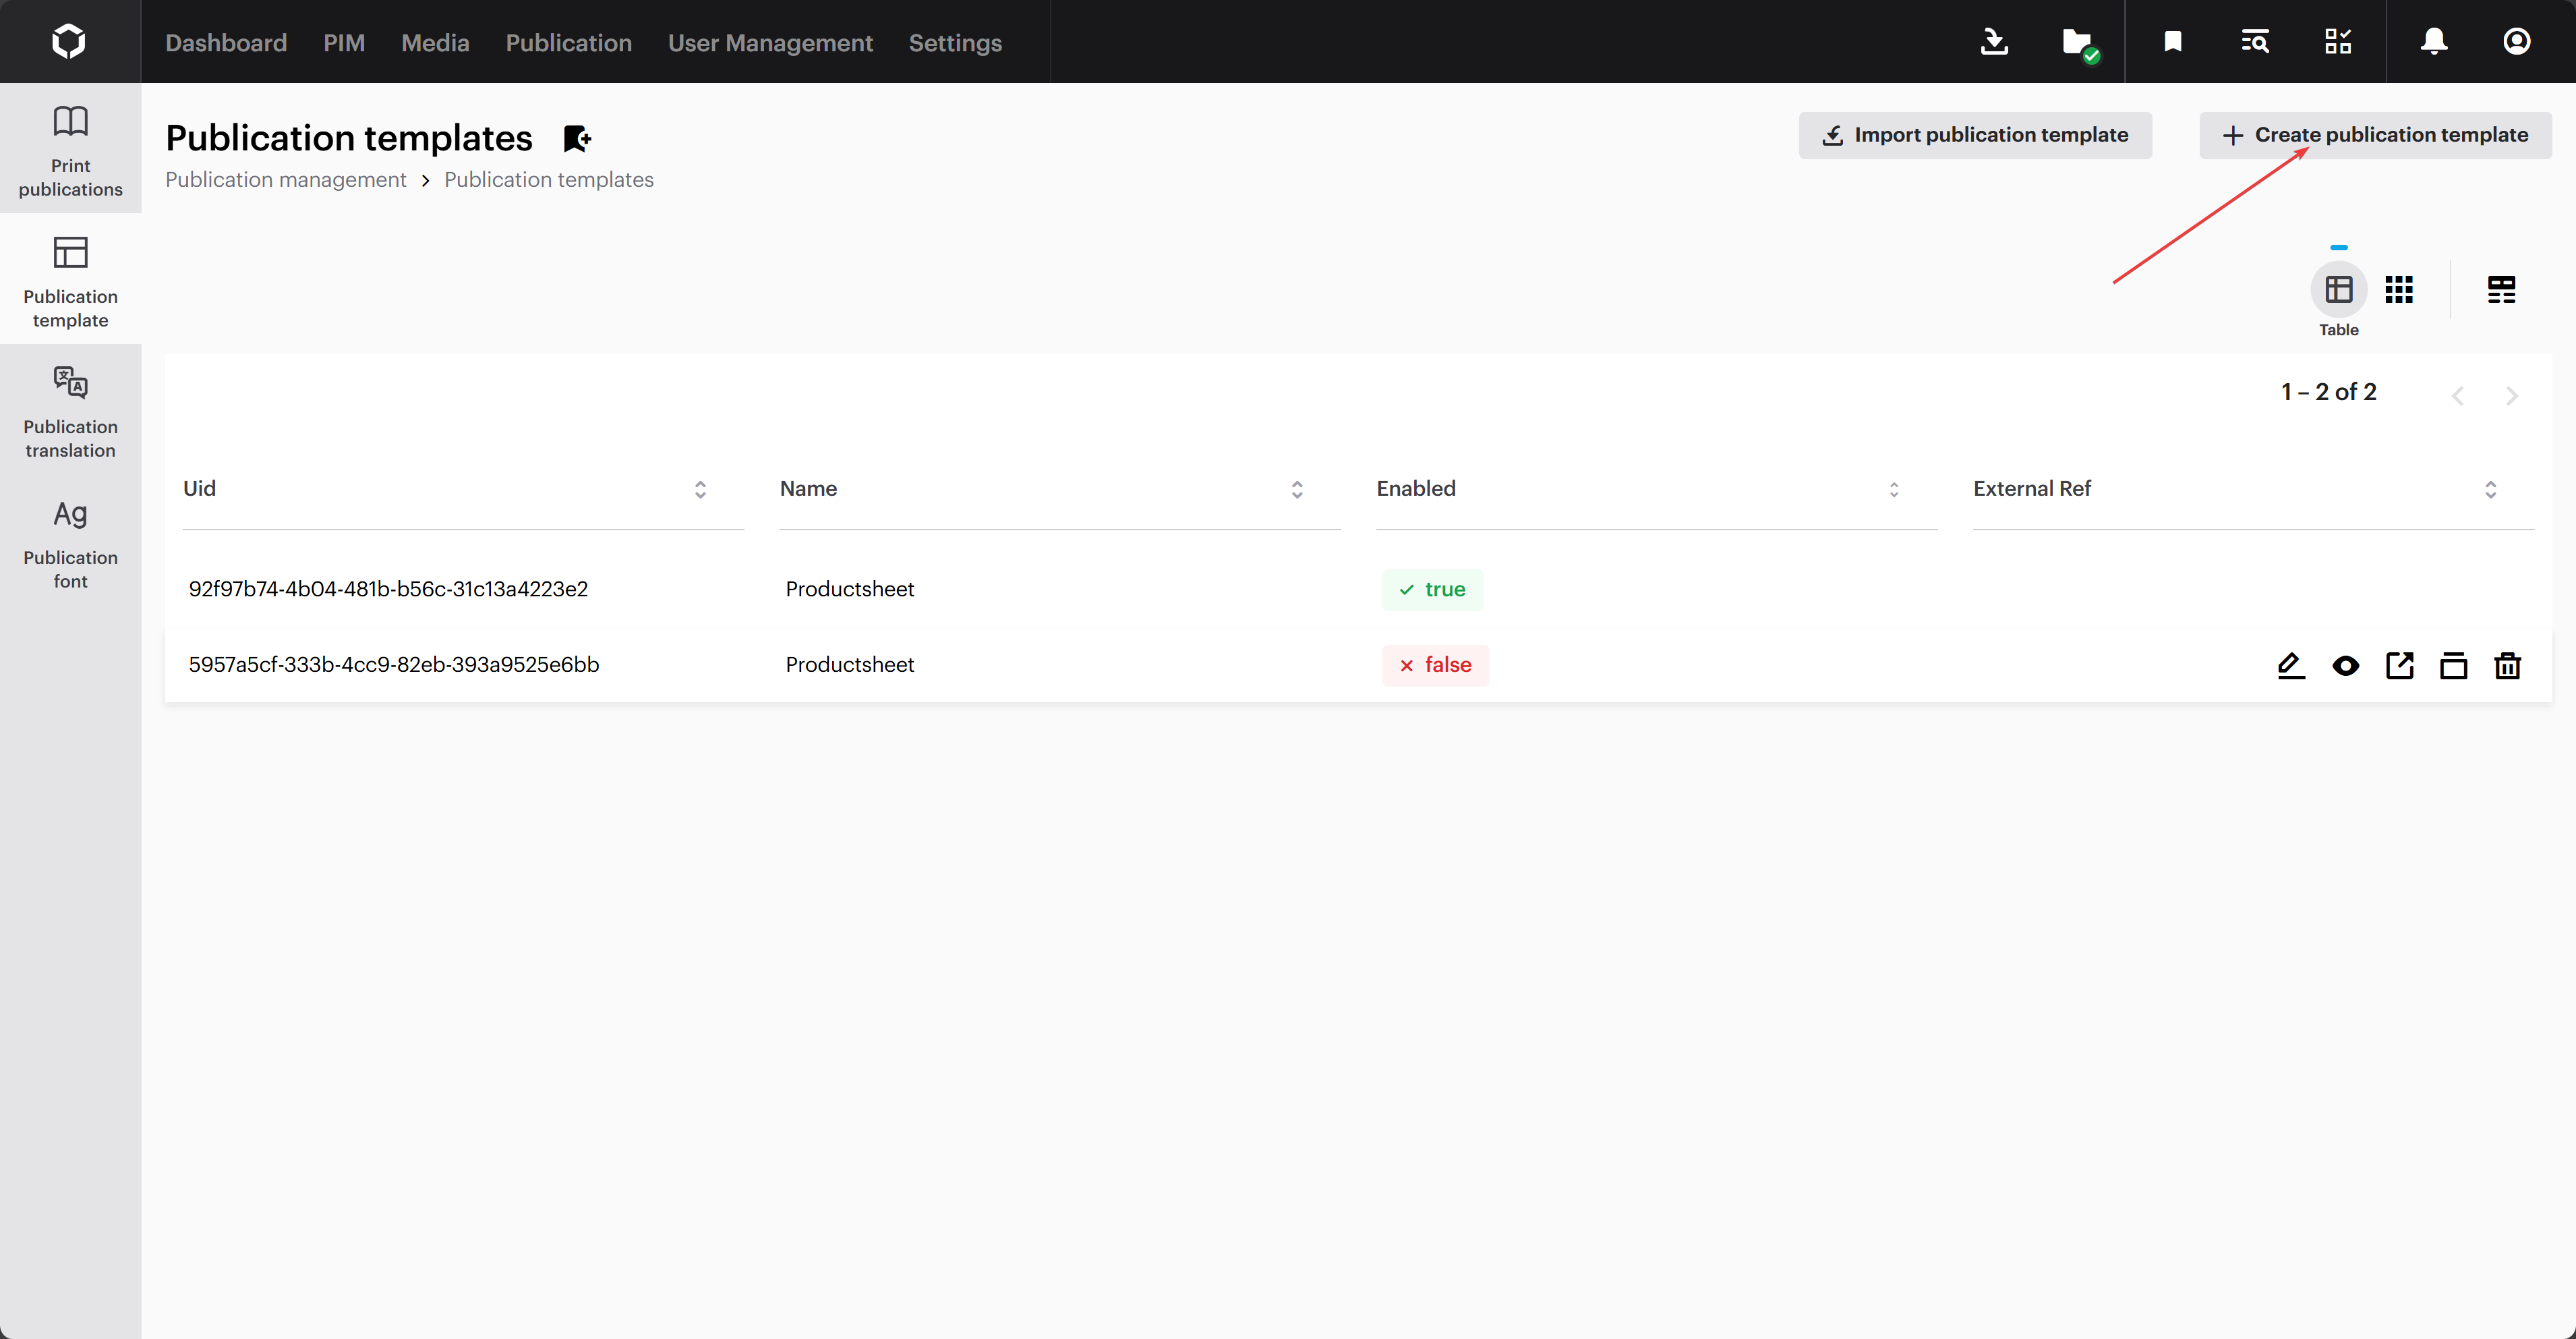2576x1339 pixels.
Task: Open the Publication font sidebar section
Action: [70, 543]
